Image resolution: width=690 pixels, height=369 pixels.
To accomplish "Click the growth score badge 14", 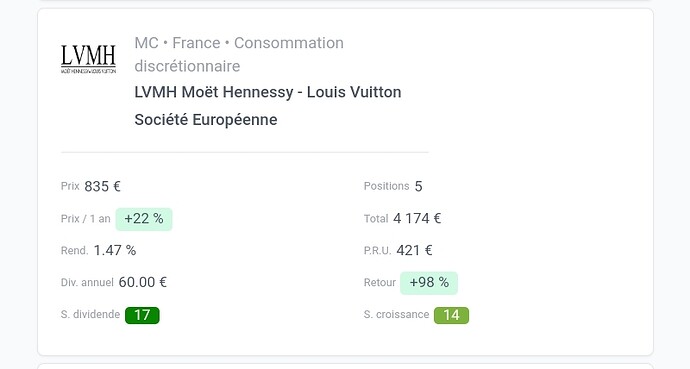I will pyautogui.click(x=451, y=315).
